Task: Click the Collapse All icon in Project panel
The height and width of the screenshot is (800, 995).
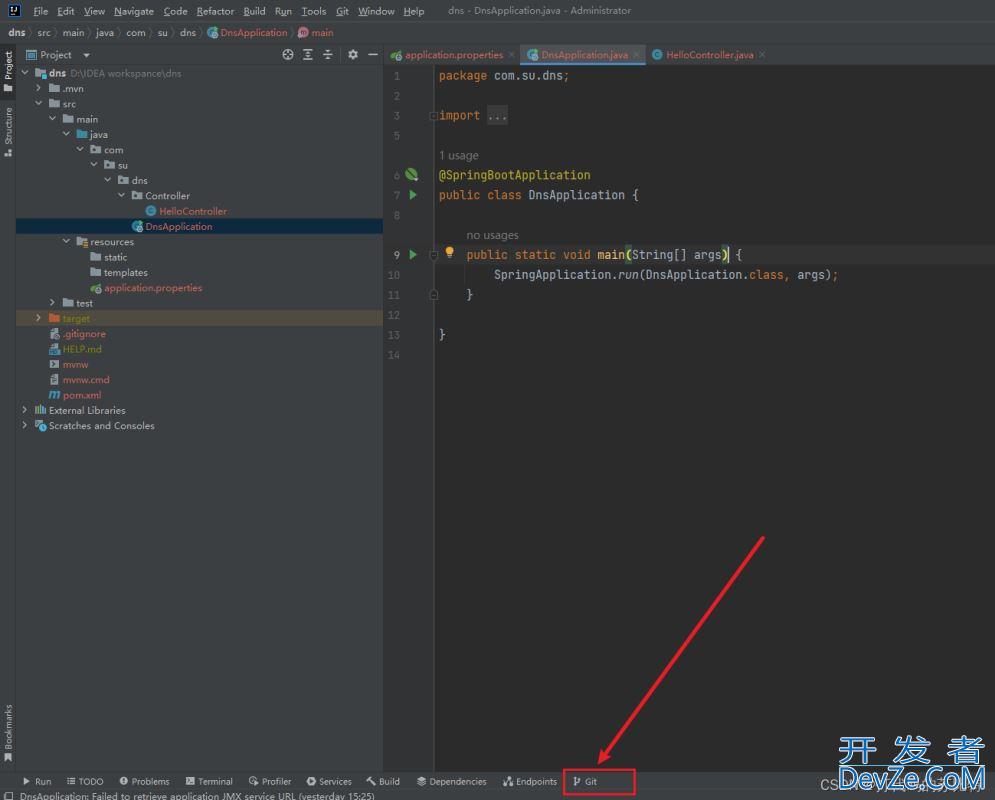Action: 328,55
